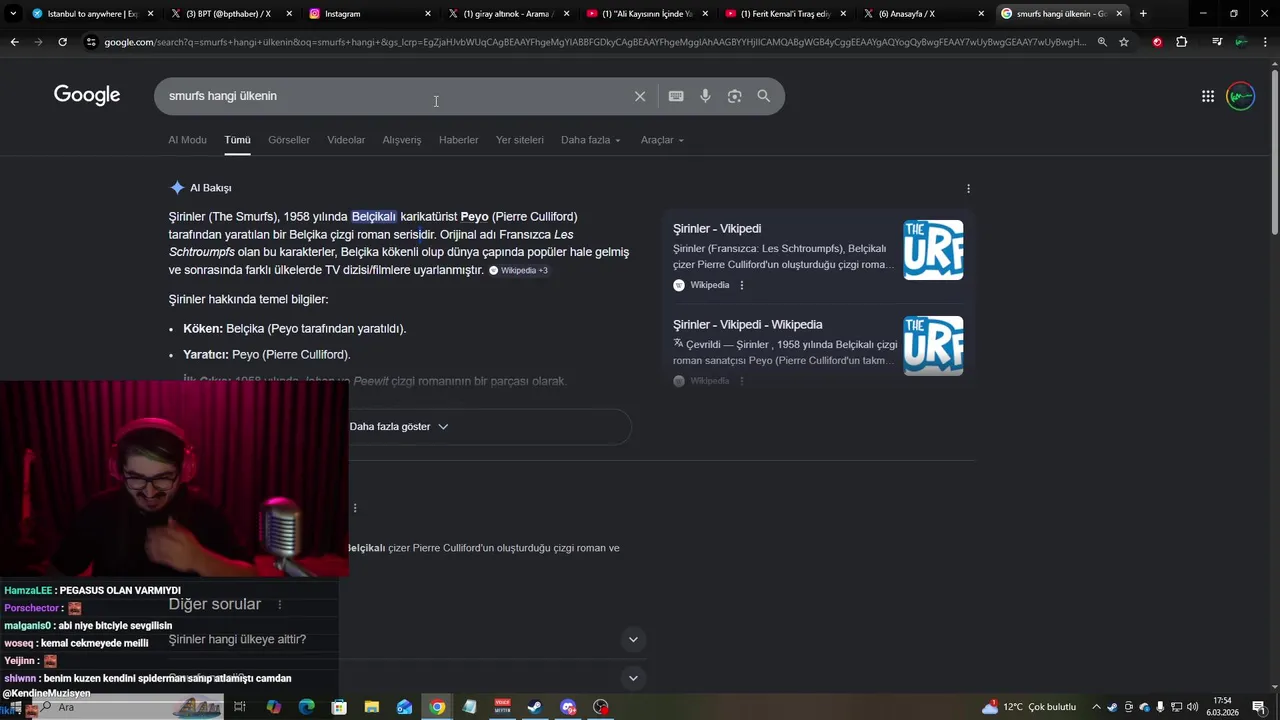This screenshot has height=720, width=1280.
Task: Open File Explorer from the taskbar
Action: point(372,707)
